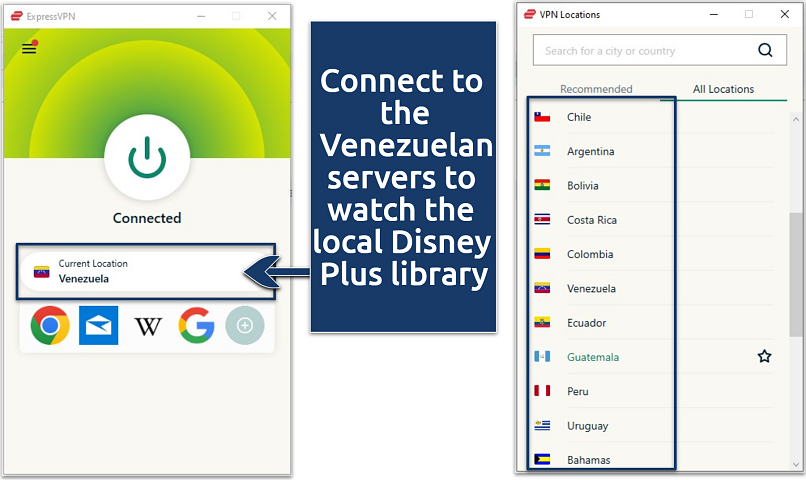Viewport: 806px width, 480px height.
Task: Click the scrollbar up arrow in VPN Locations
Action: click(796, 119)
